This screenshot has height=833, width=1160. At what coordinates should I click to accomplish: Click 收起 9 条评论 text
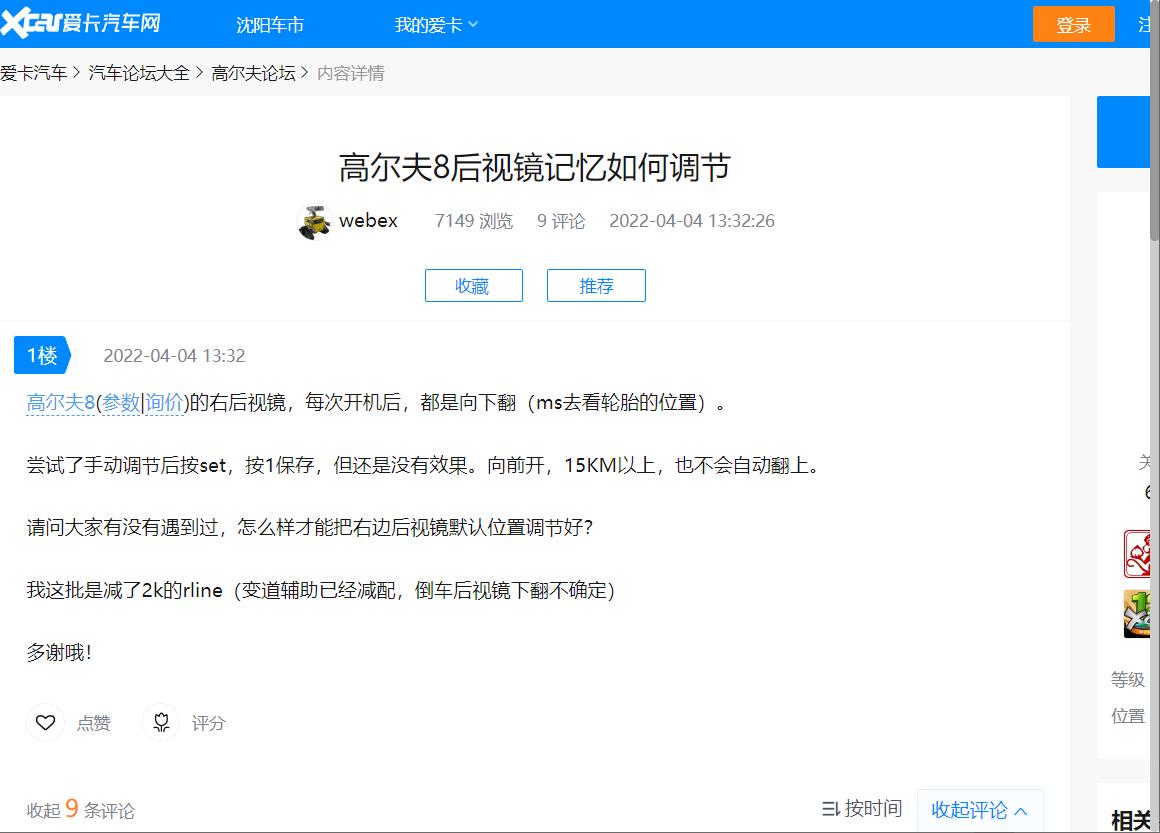point(81,809)
